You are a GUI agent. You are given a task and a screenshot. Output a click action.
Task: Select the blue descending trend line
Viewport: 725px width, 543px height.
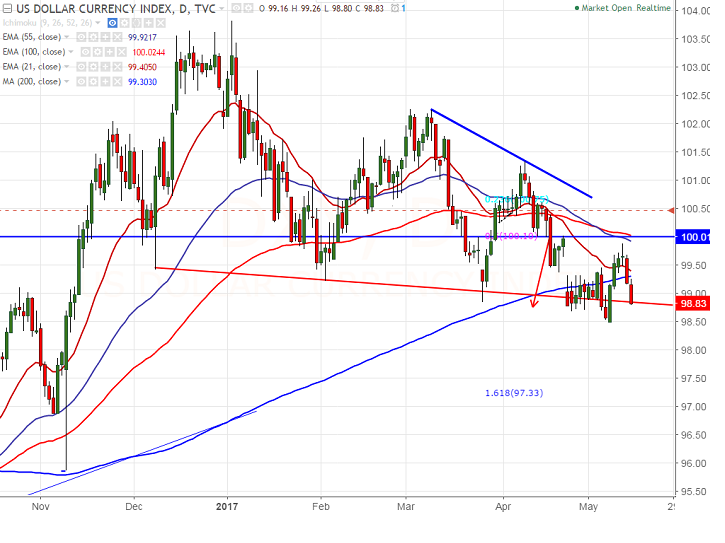tap(511, 153)
